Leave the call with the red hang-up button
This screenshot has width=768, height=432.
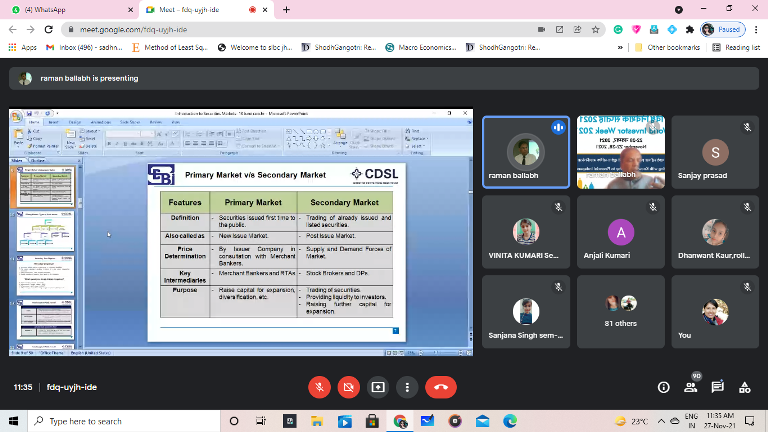[441, 387]
